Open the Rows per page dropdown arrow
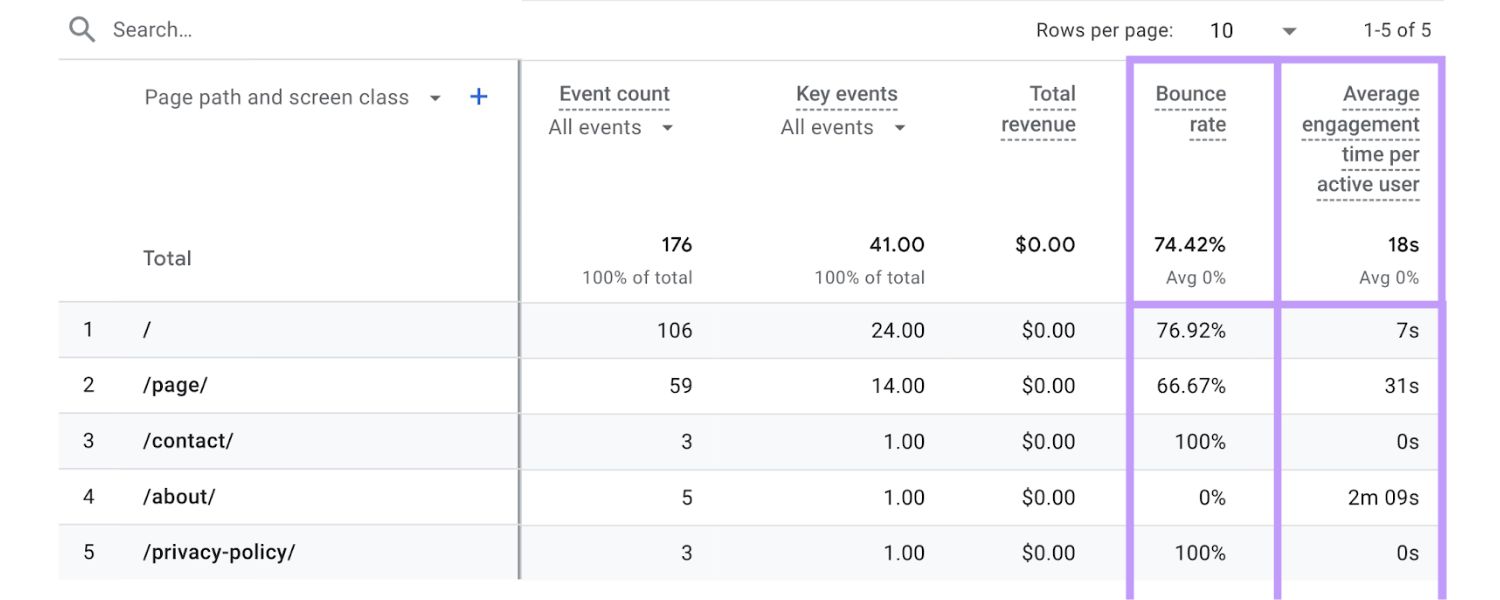 click(1289, 31)
